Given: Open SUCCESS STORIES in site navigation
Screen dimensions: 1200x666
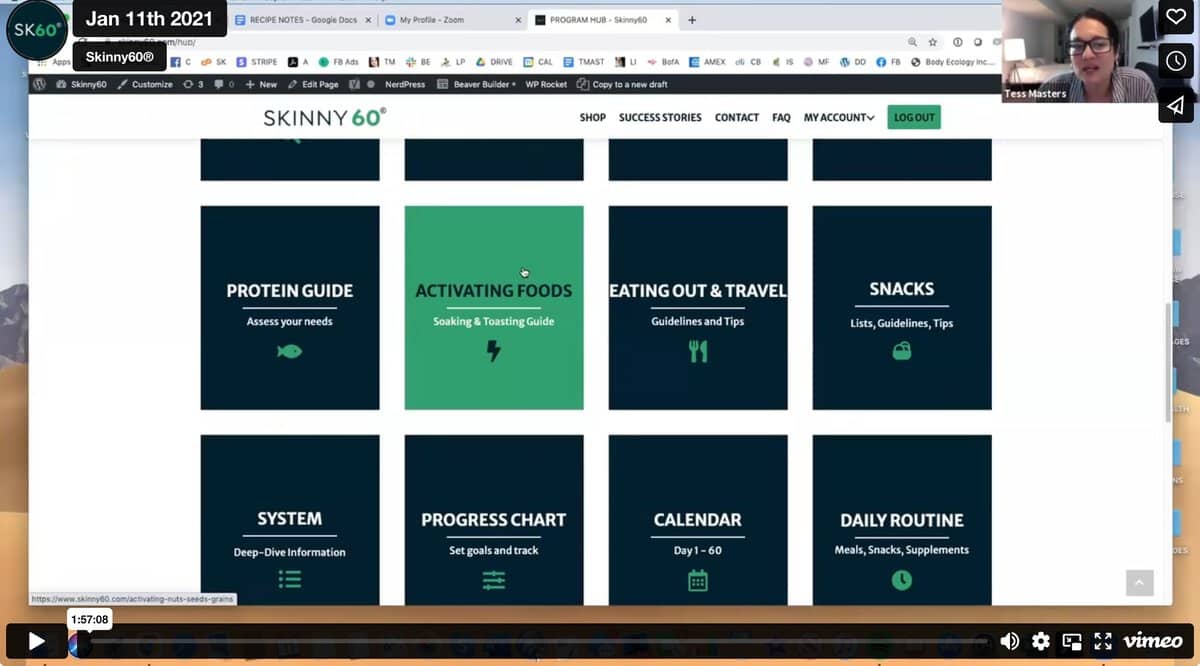Looking at the screenshot, I should tap(660, 117).
